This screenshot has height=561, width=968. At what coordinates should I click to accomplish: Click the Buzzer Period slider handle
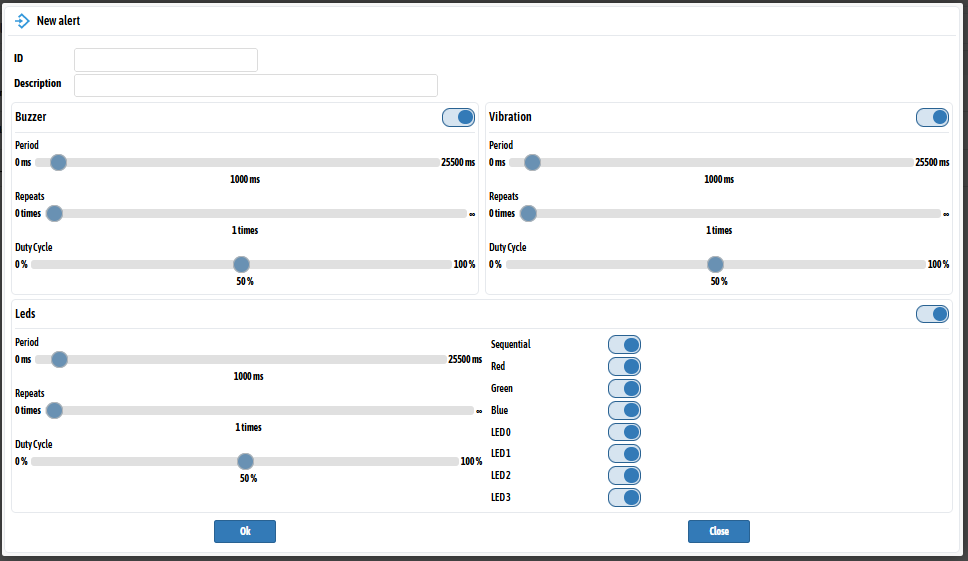(x=58, y=162)
